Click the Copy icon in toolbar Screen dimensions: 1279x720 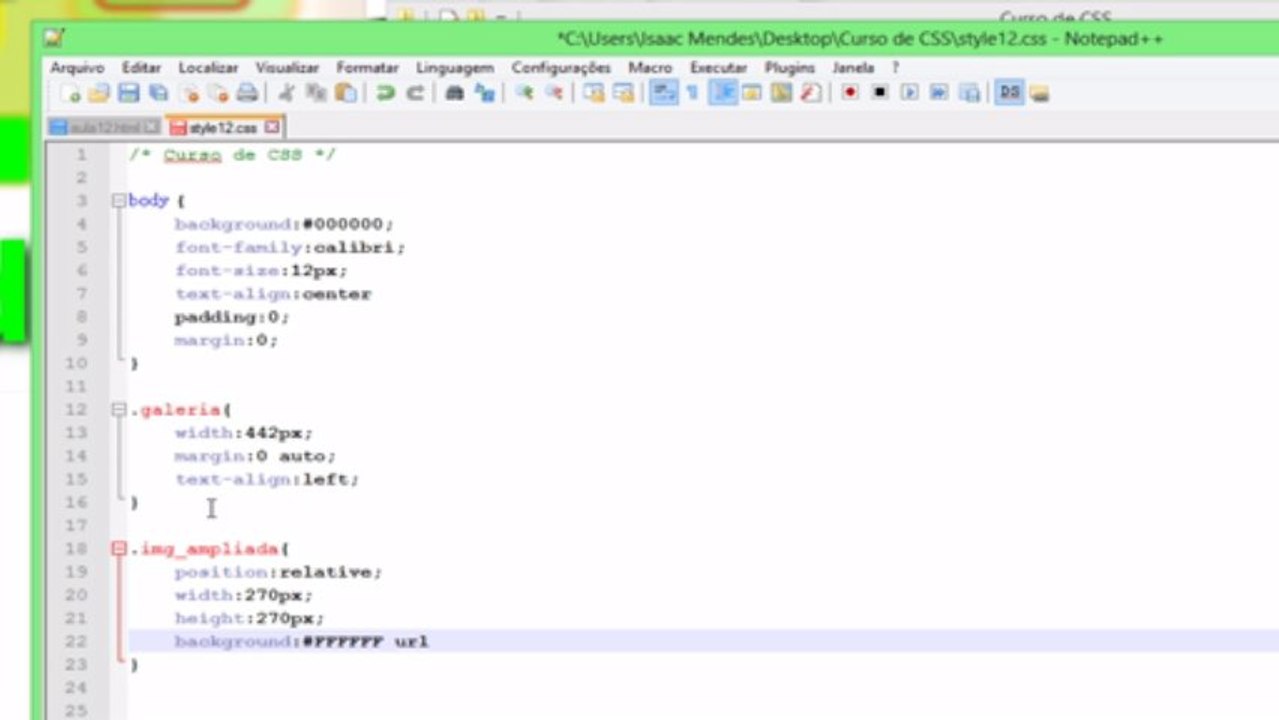click(316, 93)
